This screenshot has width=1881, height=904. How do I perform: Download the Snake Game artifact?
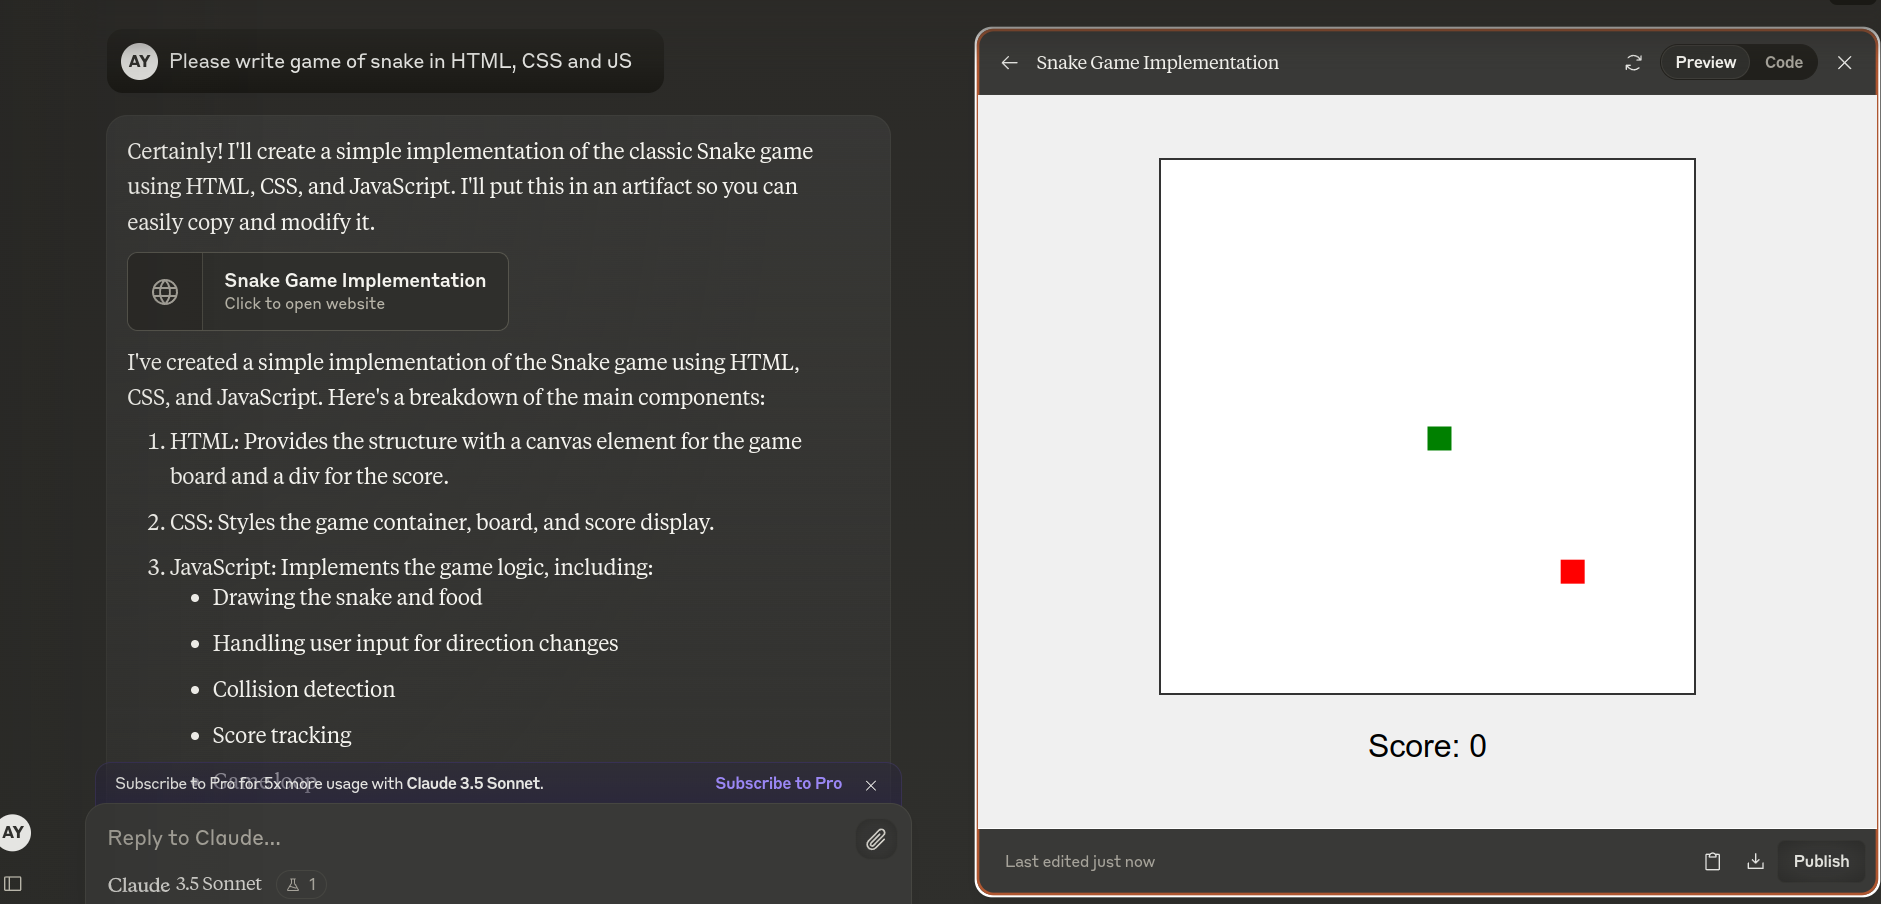(x=1755, y=861)
